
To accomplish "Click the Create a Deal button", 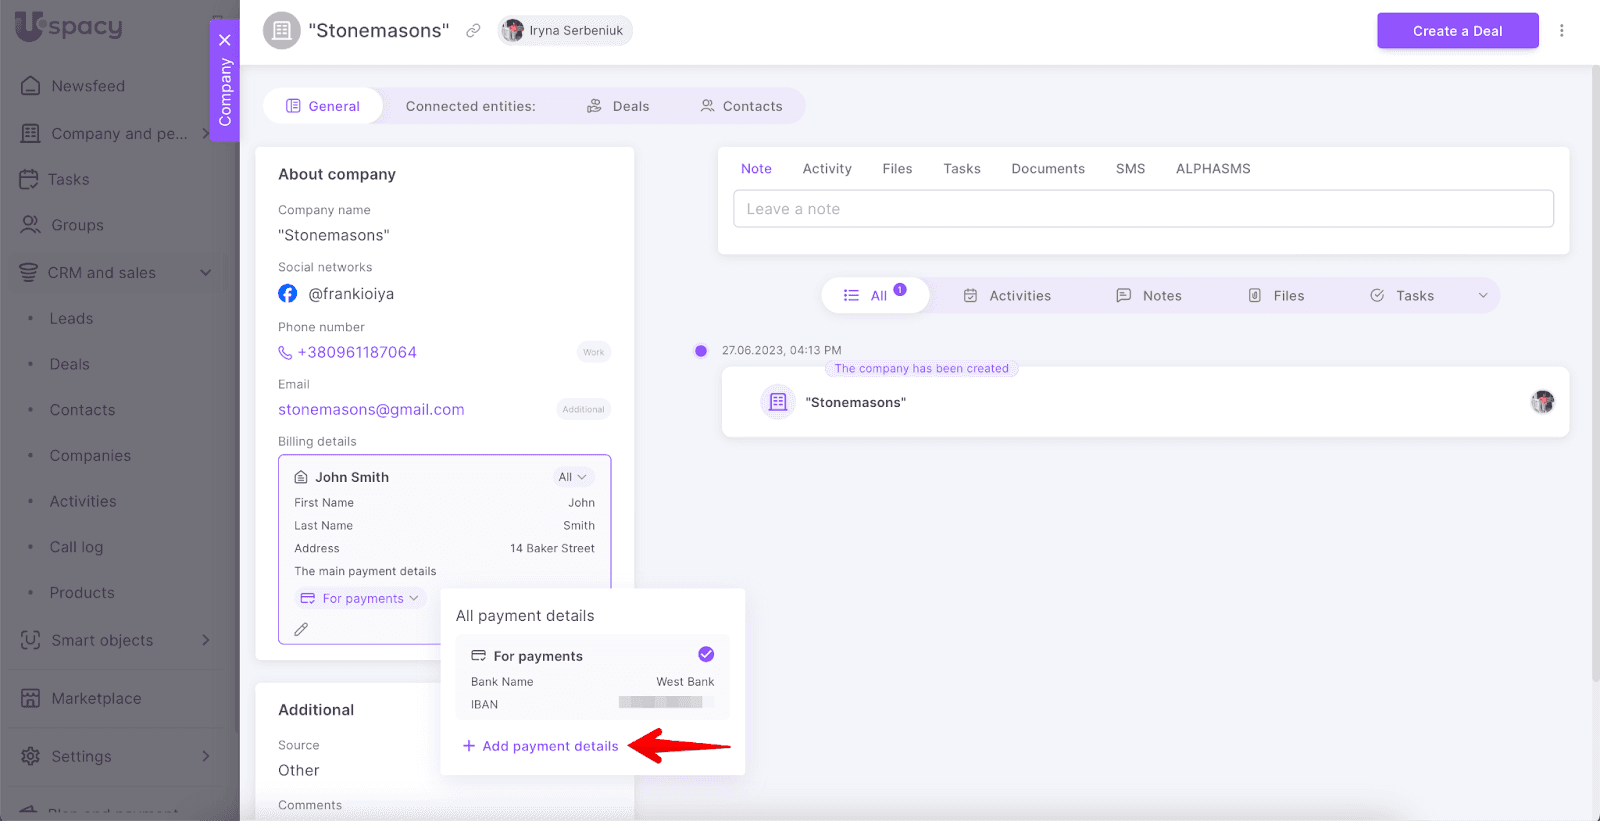I will (x=1457, y=31).
